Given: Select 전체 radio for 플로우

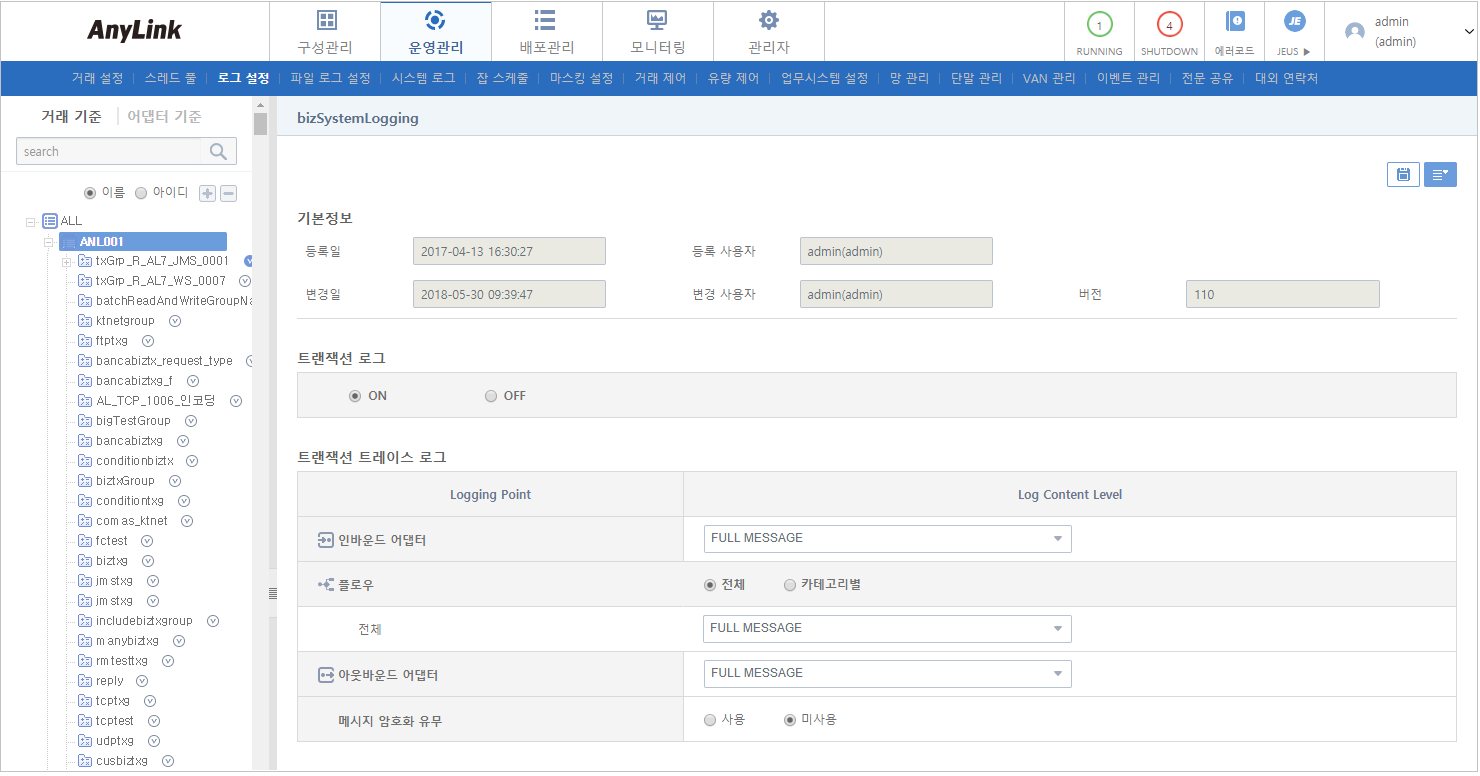Looking at the screenshot, I should pyautogui.click(x=710, y=585).
